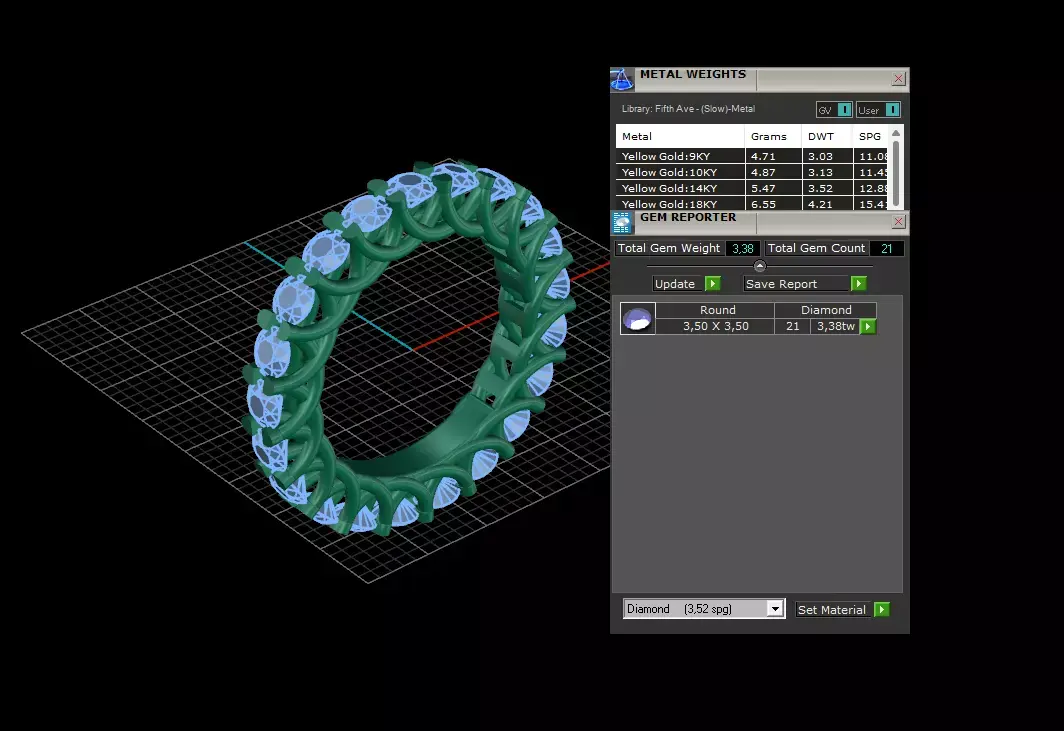The width and height of the screenshot is (1064, 731).
Task: Click the 4.21 DWT cell
Action: point(827,204)
